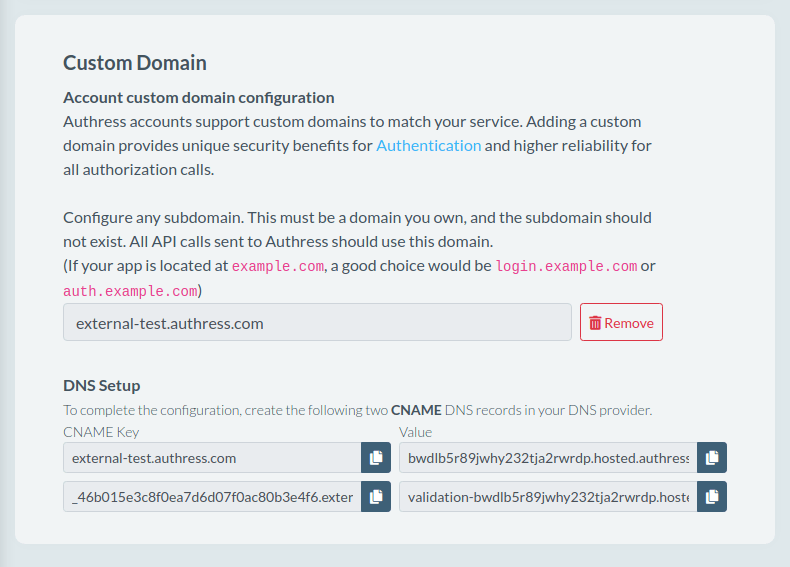Select the _46b015e3c8f0ea7d6d07f0ac80b3e4f6 key field
Screen dimensions: 790x567
pyautogui.click(x=212, y=497)
